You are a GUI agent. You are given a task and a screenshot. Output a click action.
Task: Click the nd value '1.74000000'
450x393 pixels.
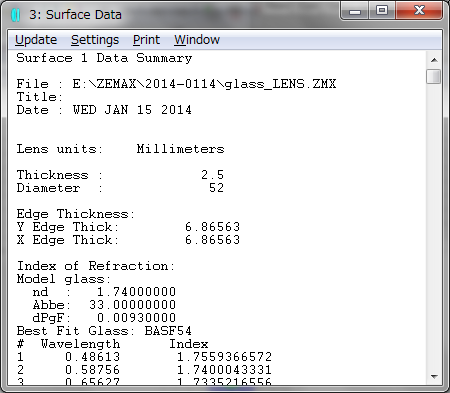coord(136,292)
